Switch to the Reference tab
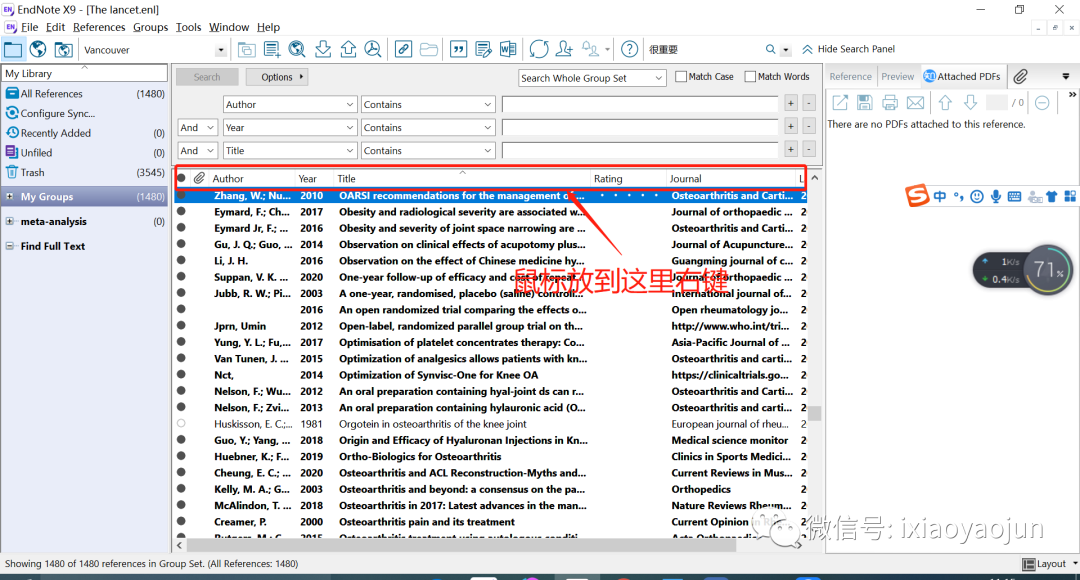This screenshot has width=1080, height=580. click(x=850, y=76)
